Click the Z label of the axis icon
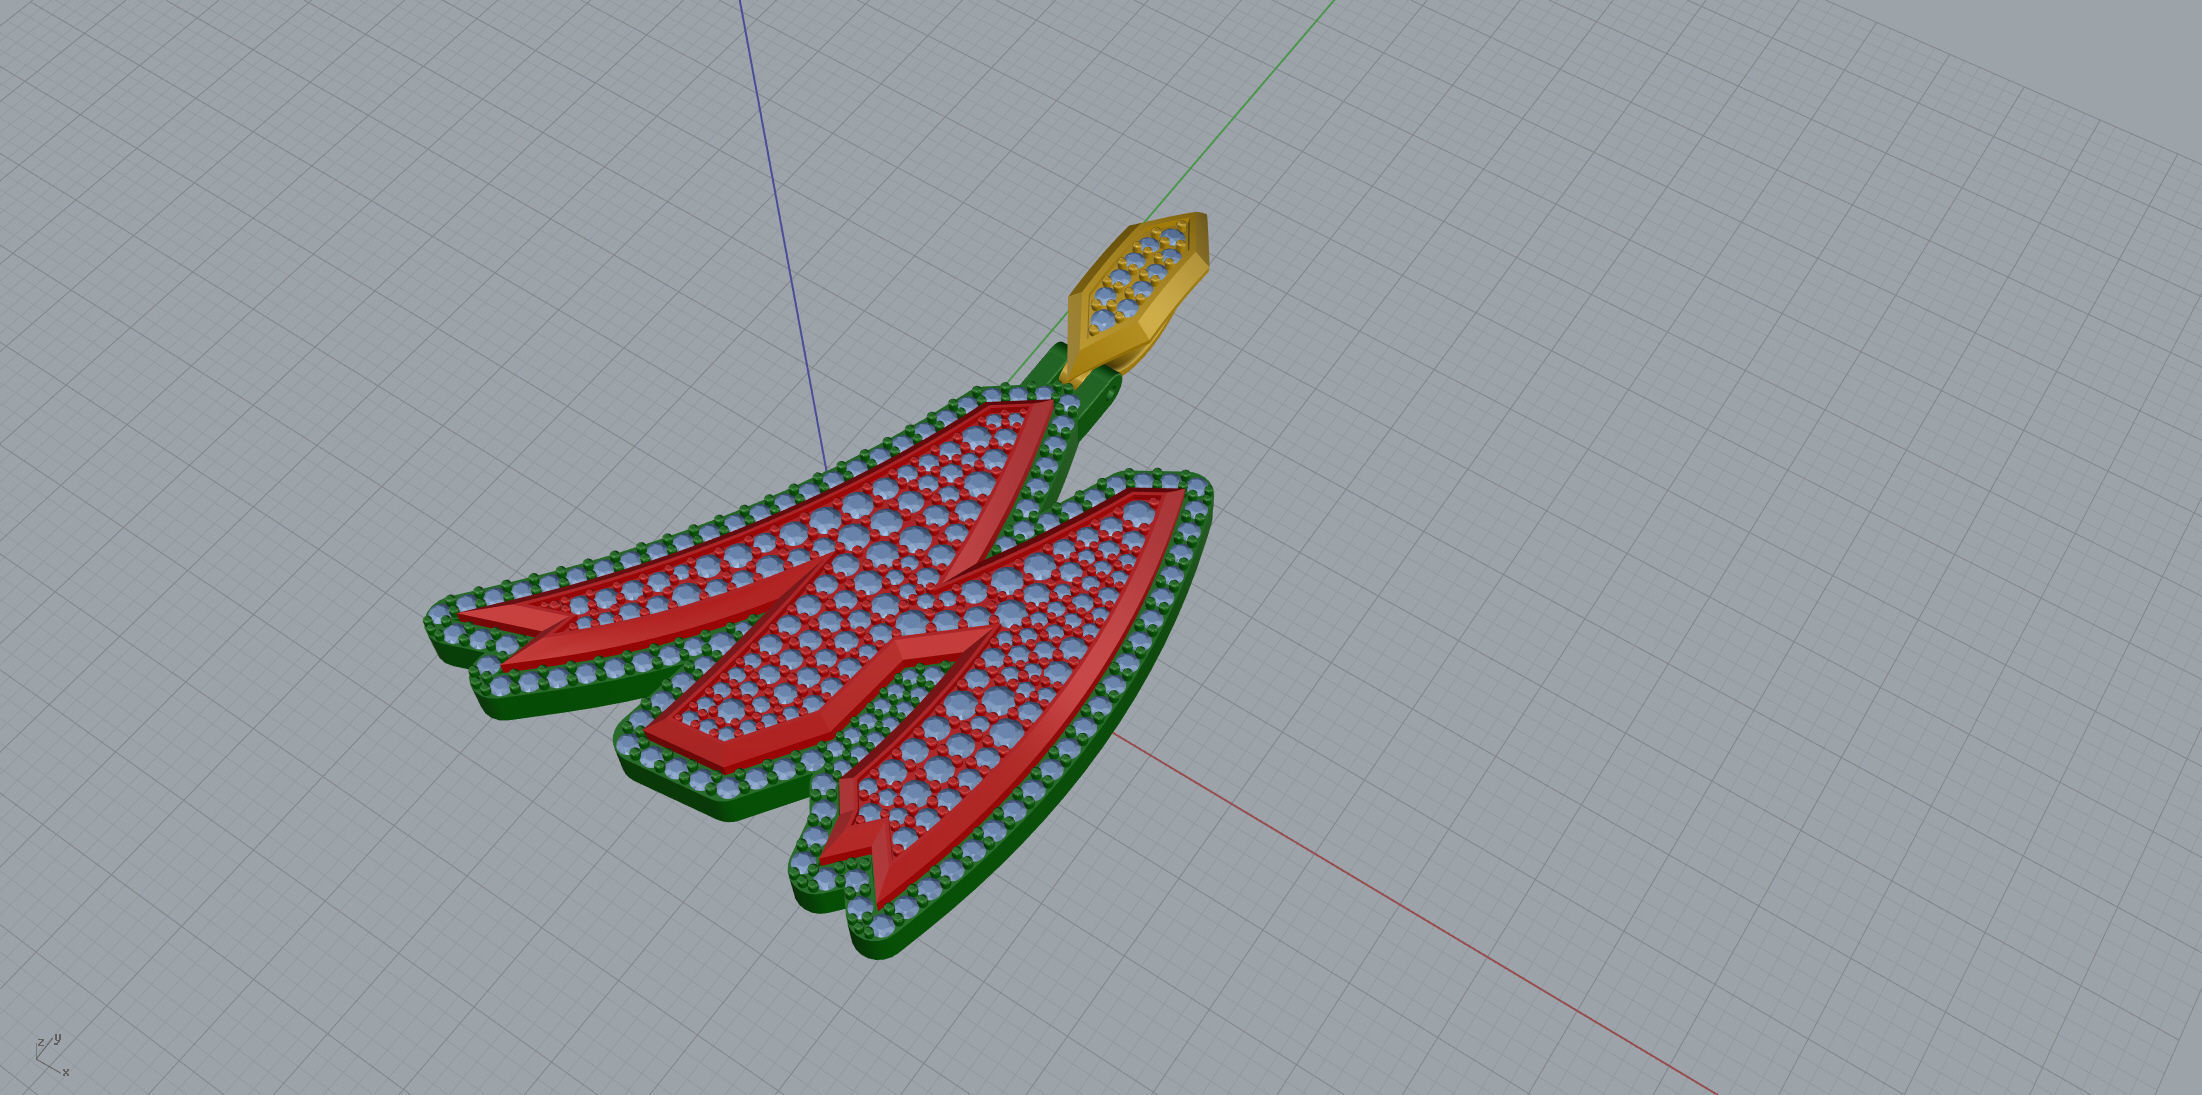 [x=40, y=1043]
